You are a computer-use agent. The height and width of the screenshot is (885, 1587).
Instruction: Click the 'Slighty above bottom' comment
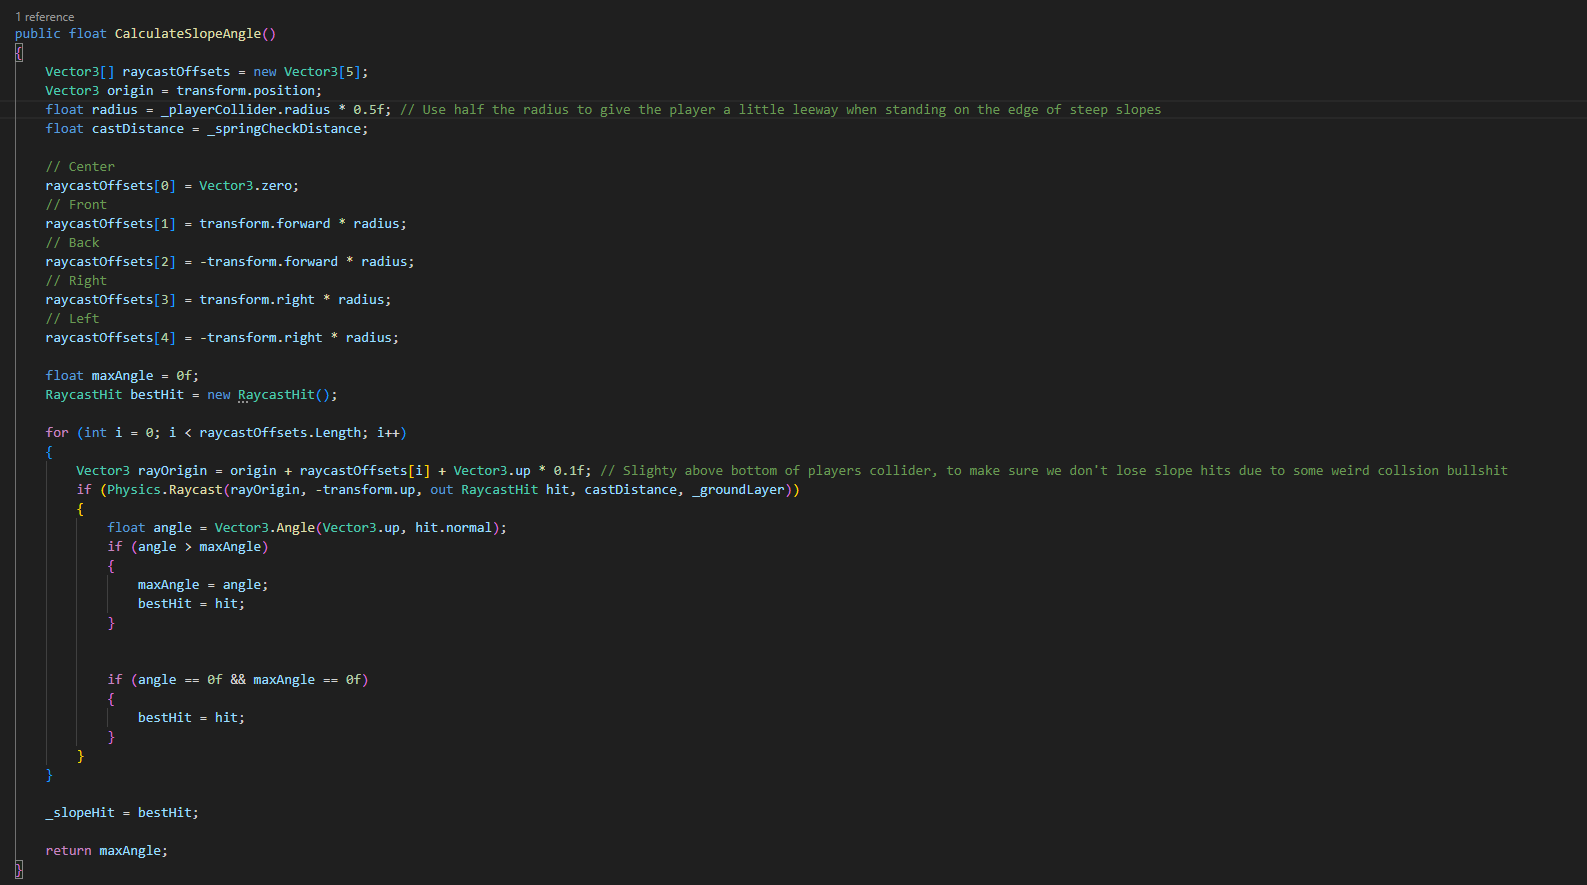[x=1054, y=471]
